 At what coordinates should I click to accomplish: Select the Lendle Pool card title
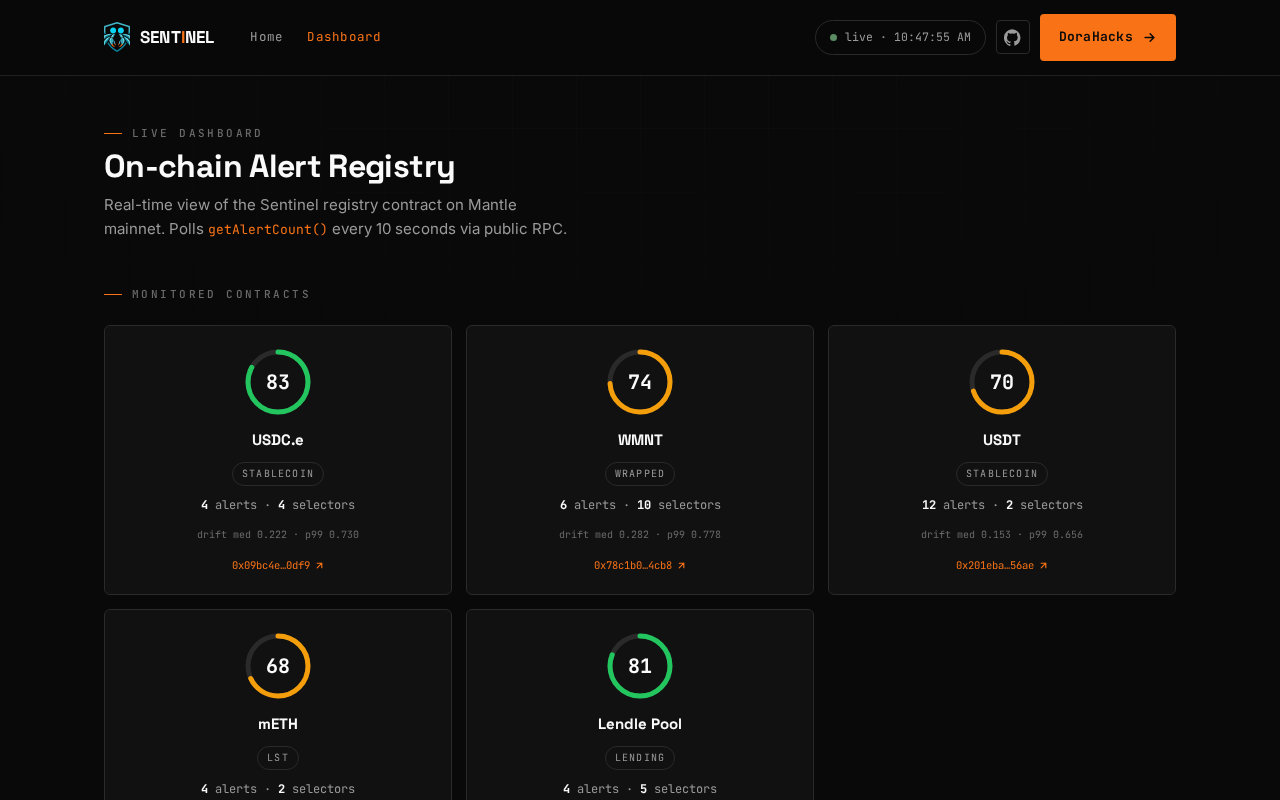click(640, 724)
